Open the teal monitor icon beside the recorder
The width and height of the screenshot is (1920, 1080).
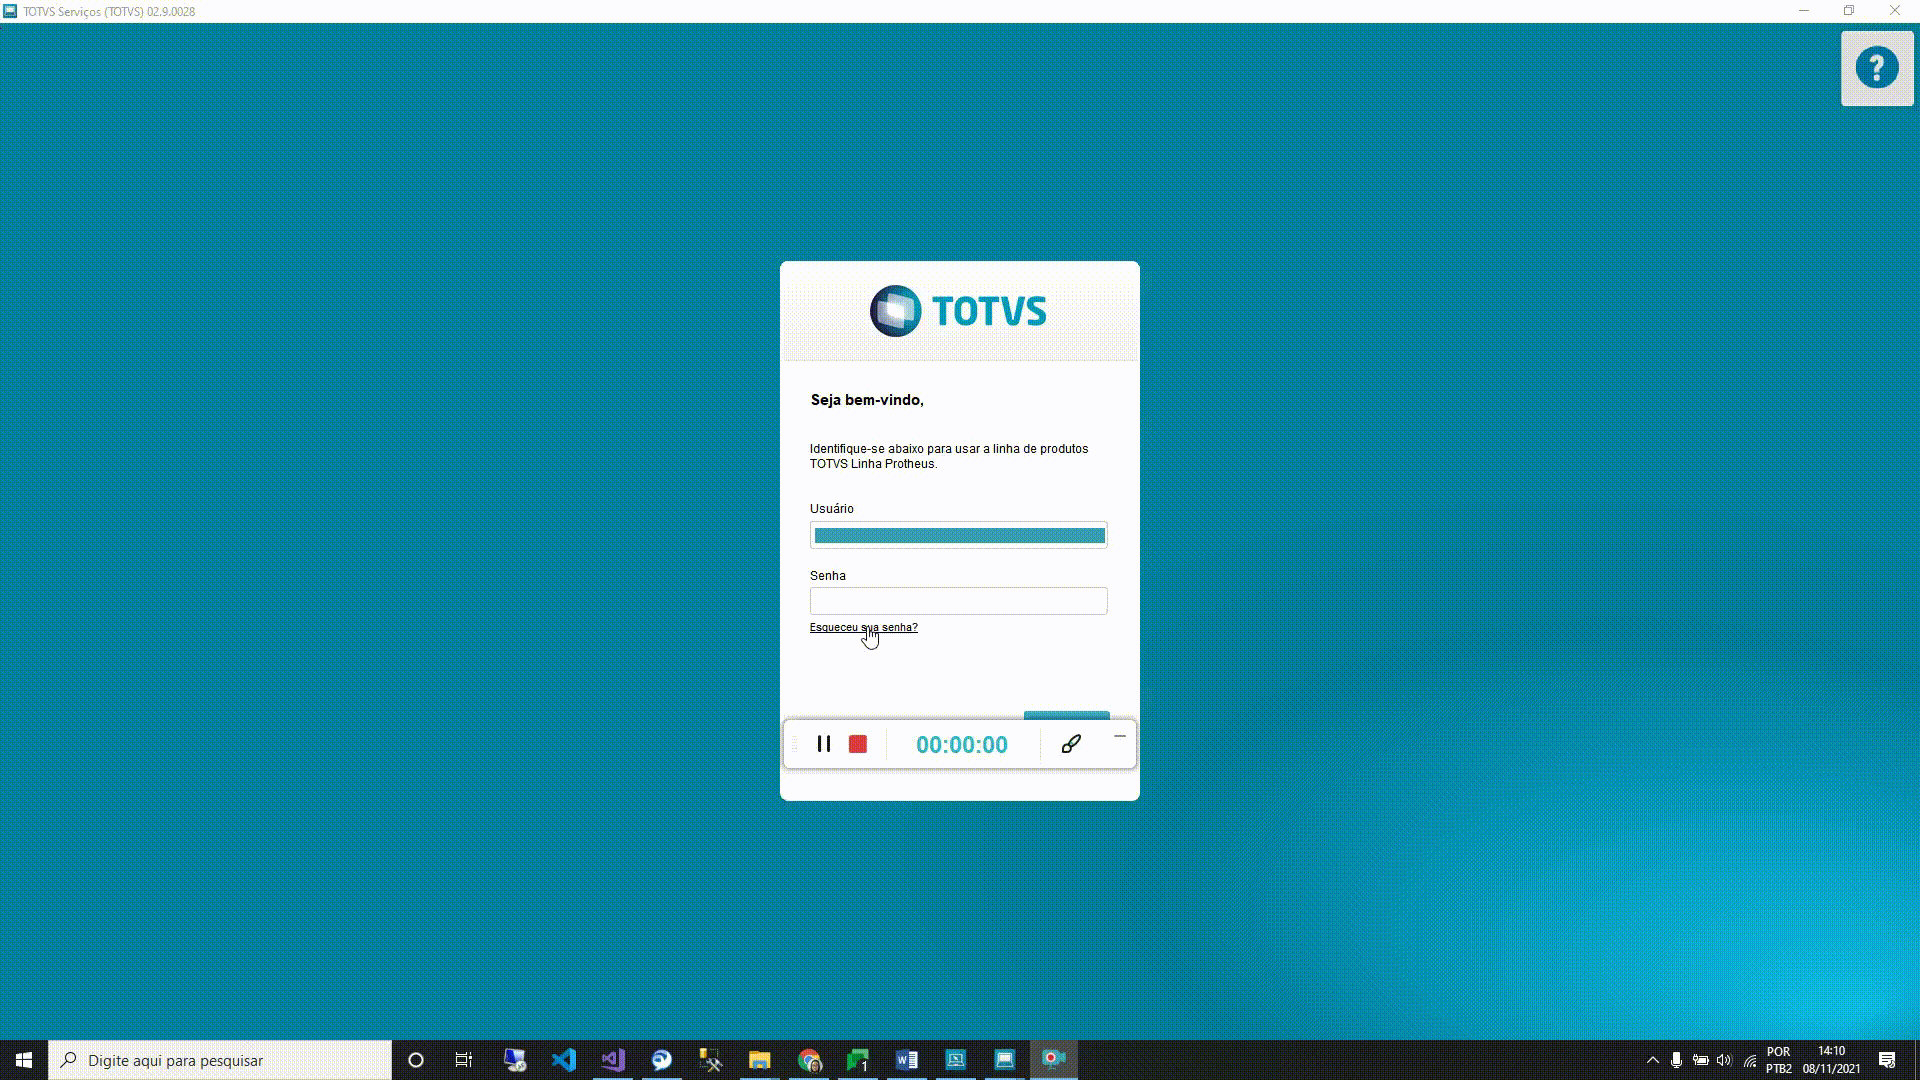pos(1005,1060)
